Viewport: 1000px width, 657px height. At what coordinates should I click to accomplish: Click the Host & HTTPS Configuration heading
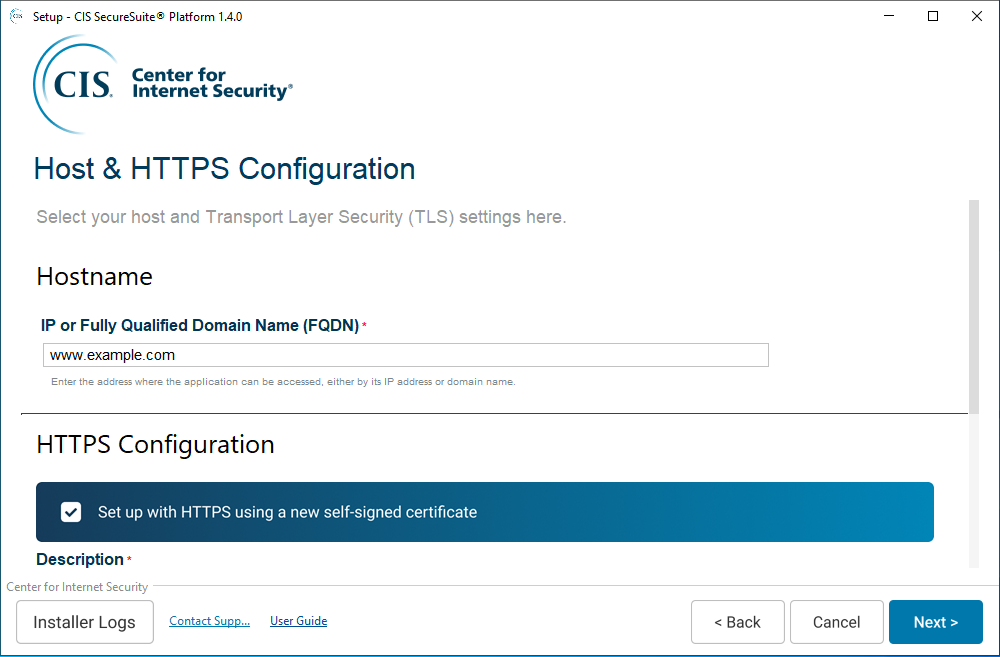[224, 169]
